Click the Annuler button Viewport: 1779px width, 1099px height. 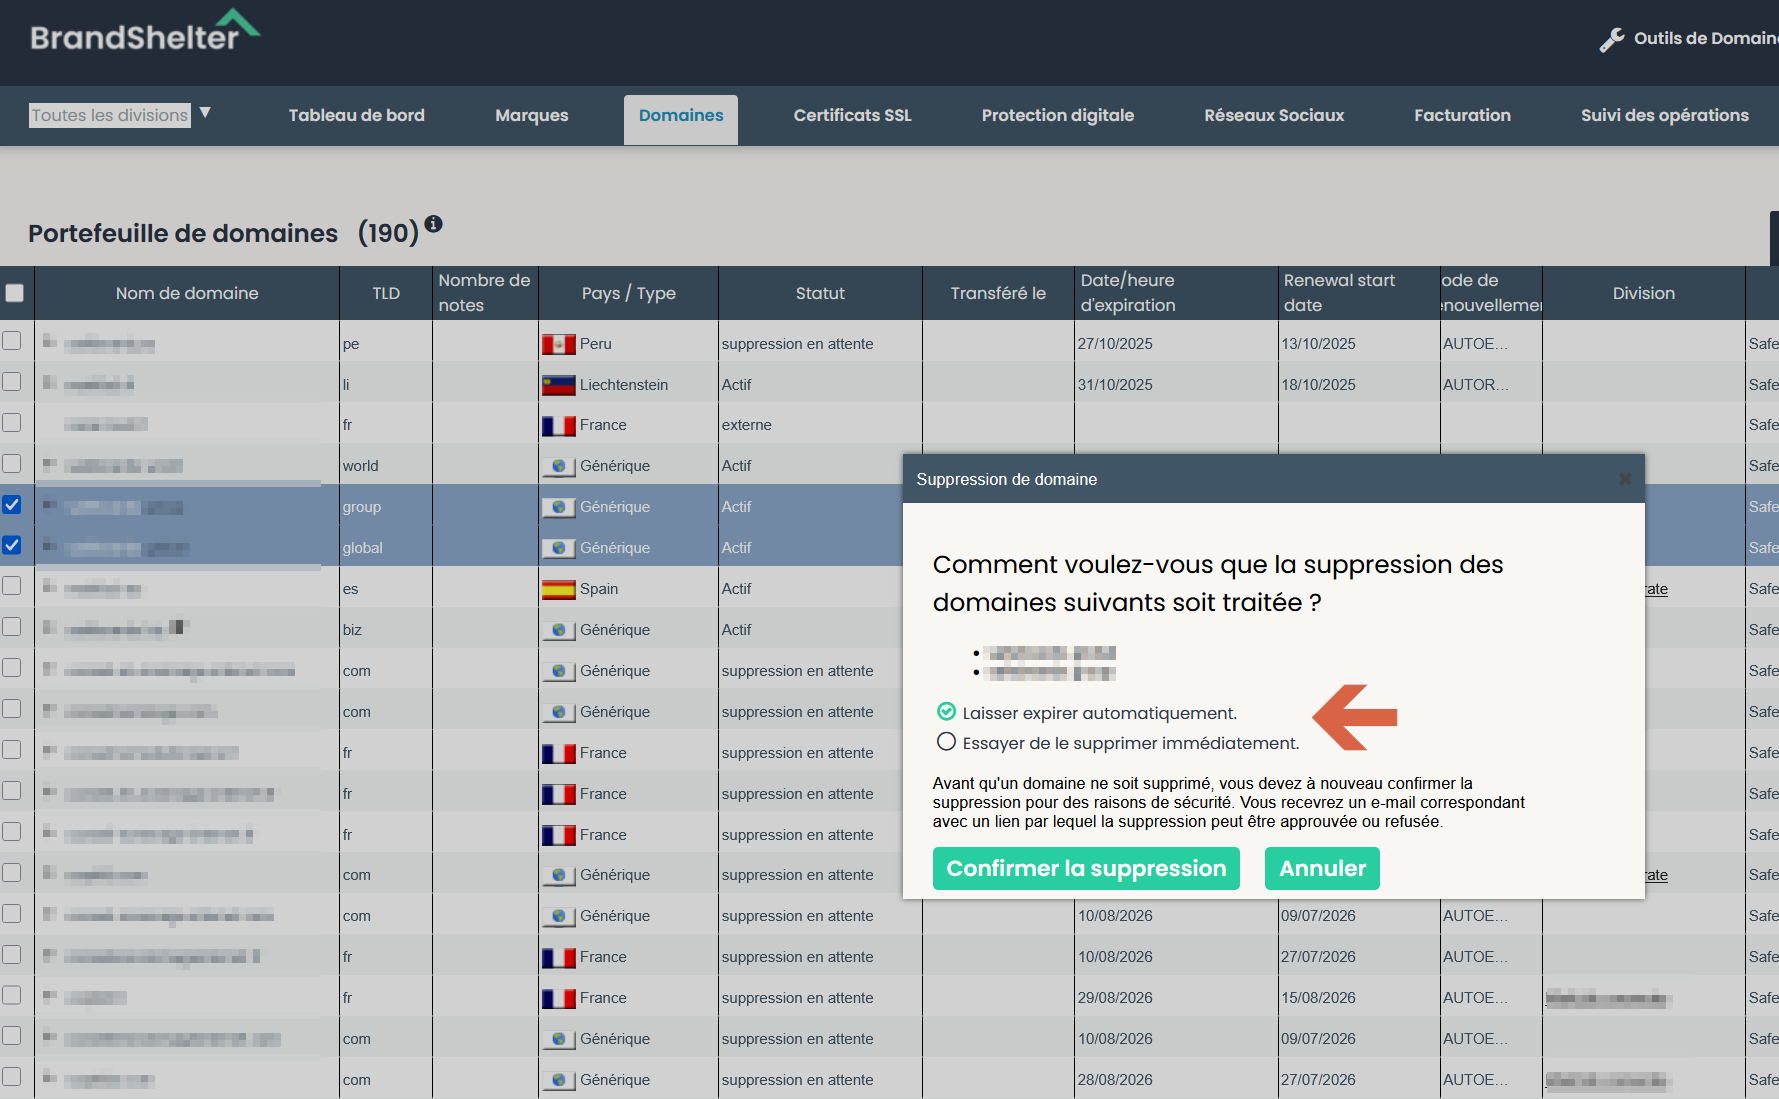(x=1322, y=869)
